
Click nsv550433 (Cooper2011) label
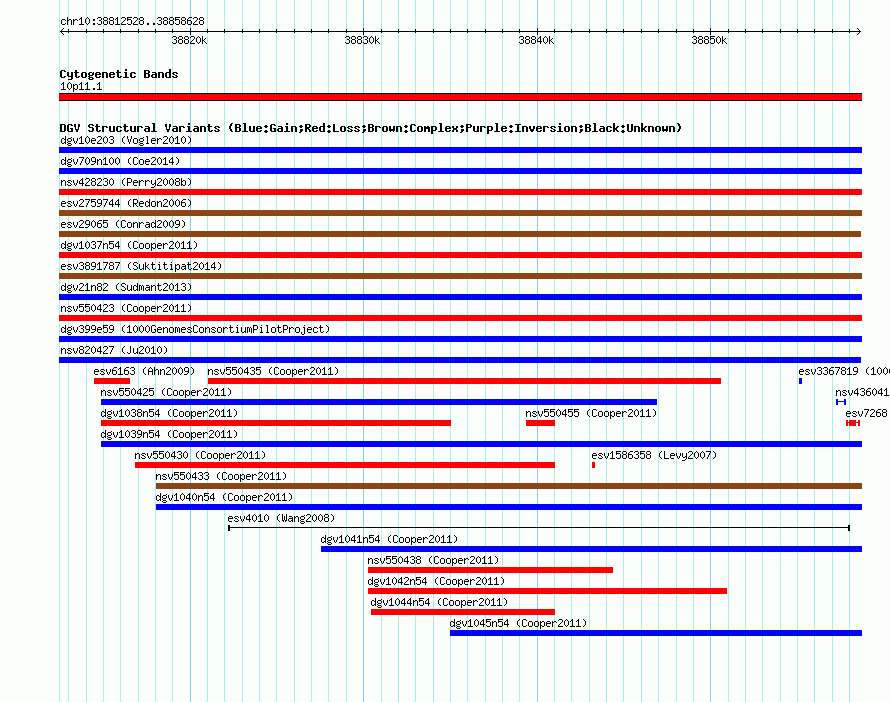pyautogui.click(x=221, y=476)
